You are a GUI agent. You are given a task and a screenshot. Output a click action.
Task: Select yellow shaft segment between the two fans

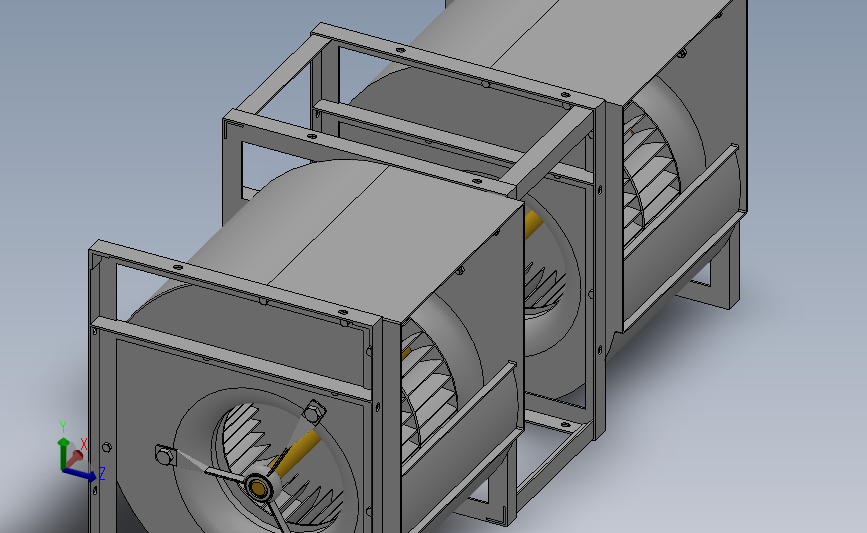tap(532, 222)
